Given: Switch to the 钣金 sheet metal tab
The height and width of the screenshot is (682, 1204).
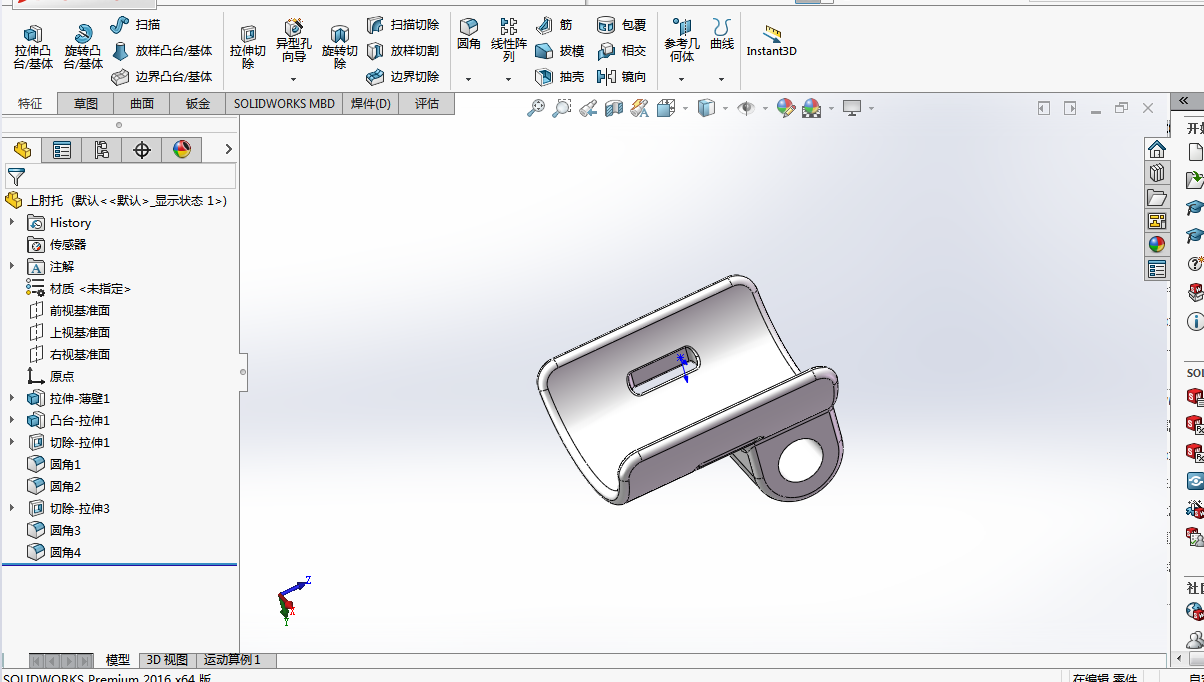Looking at the screenshot, I should [x=198, y=103].
